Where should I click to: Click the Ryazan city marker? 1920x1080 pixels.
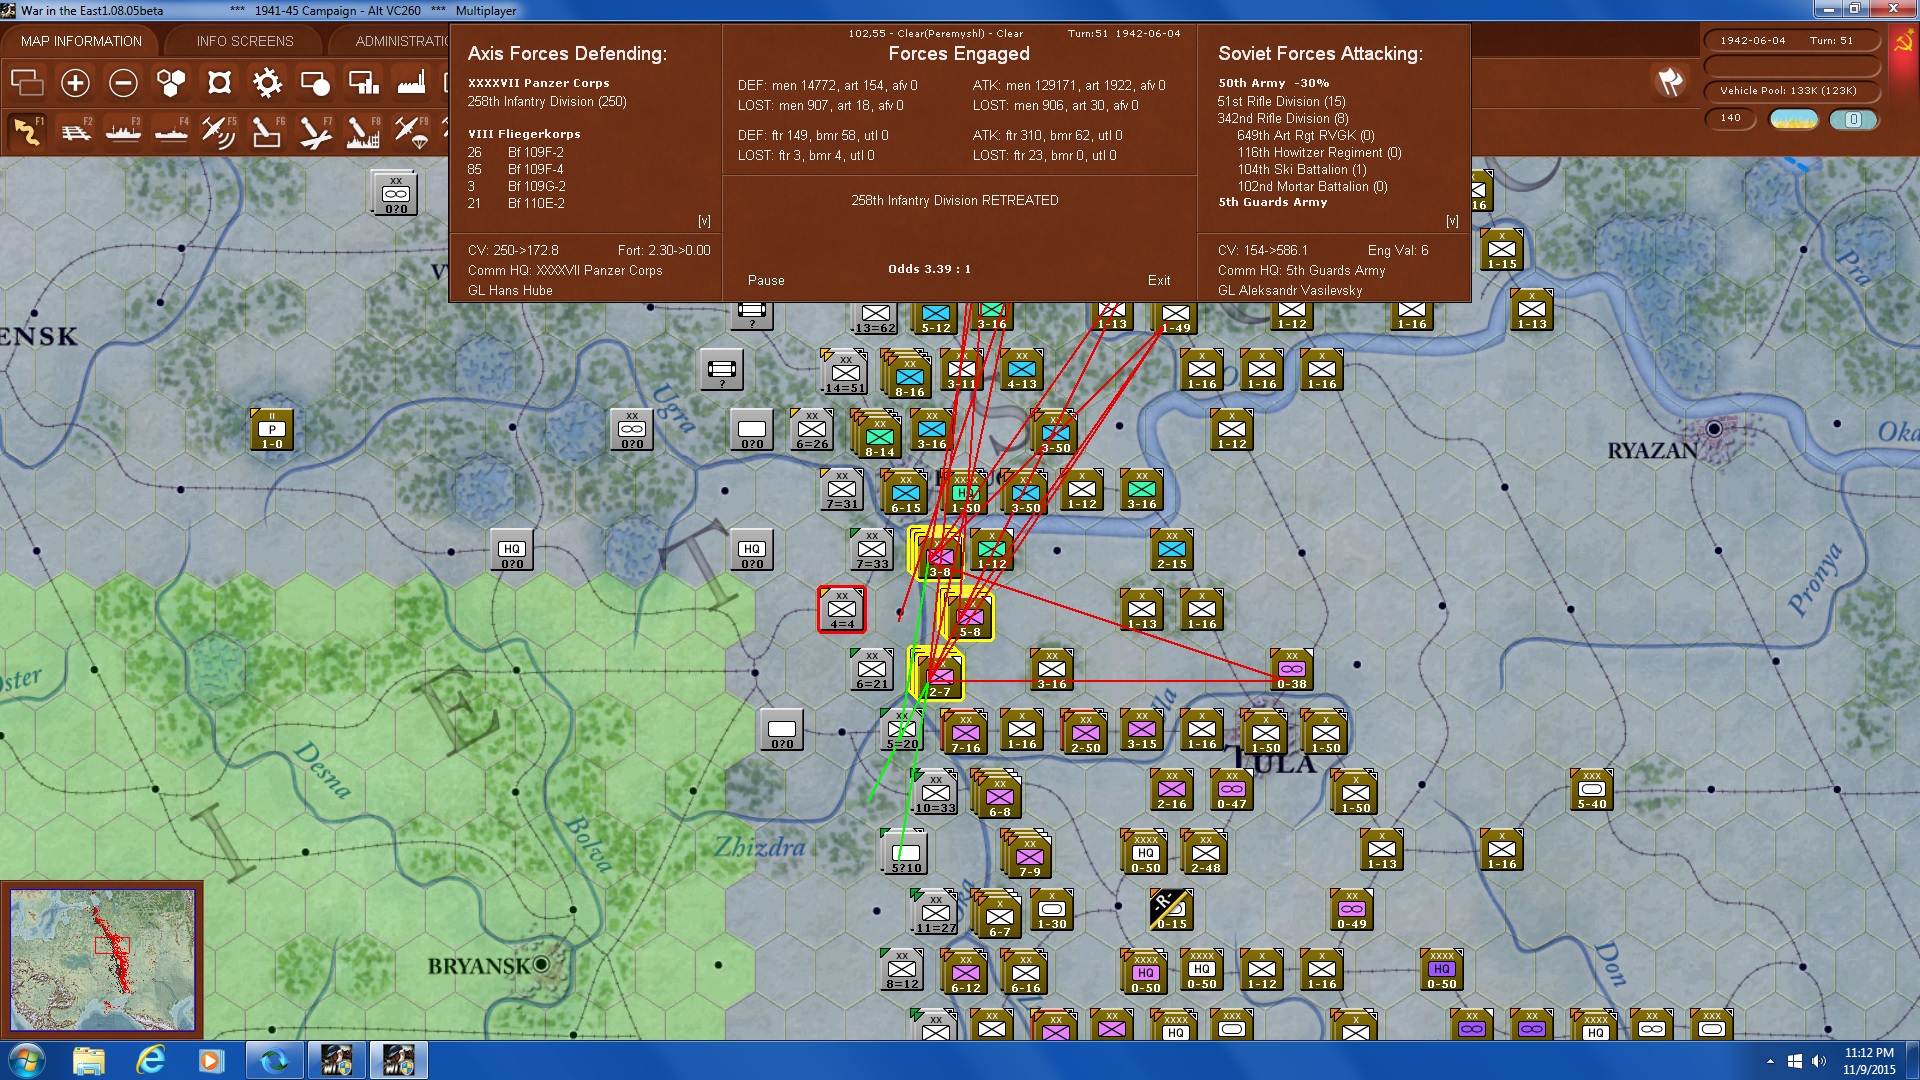(1714, 429)
